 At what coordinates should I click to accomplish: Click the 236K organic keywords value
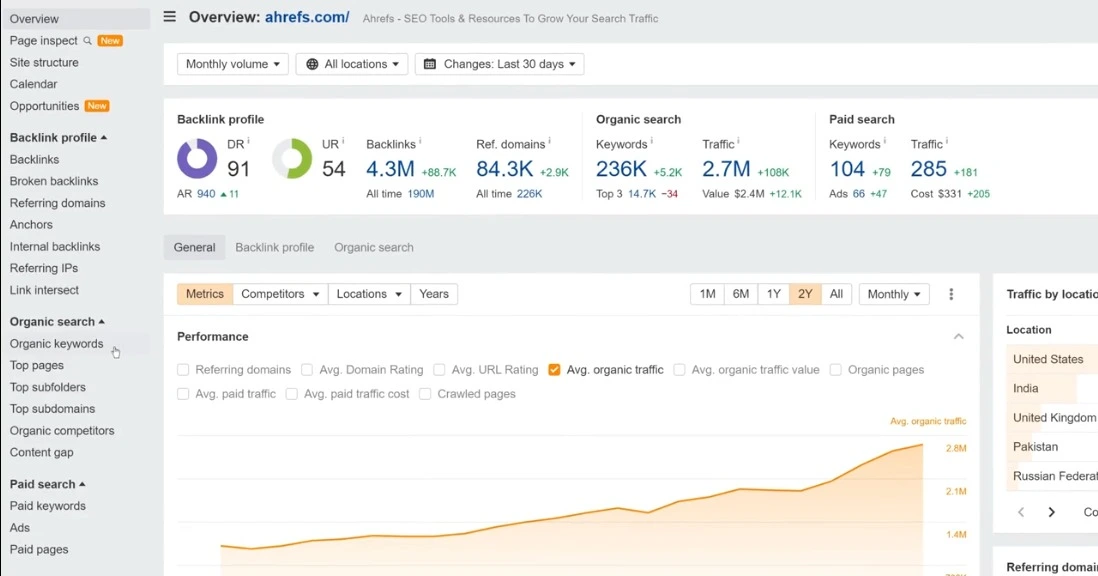pos(621,169)
